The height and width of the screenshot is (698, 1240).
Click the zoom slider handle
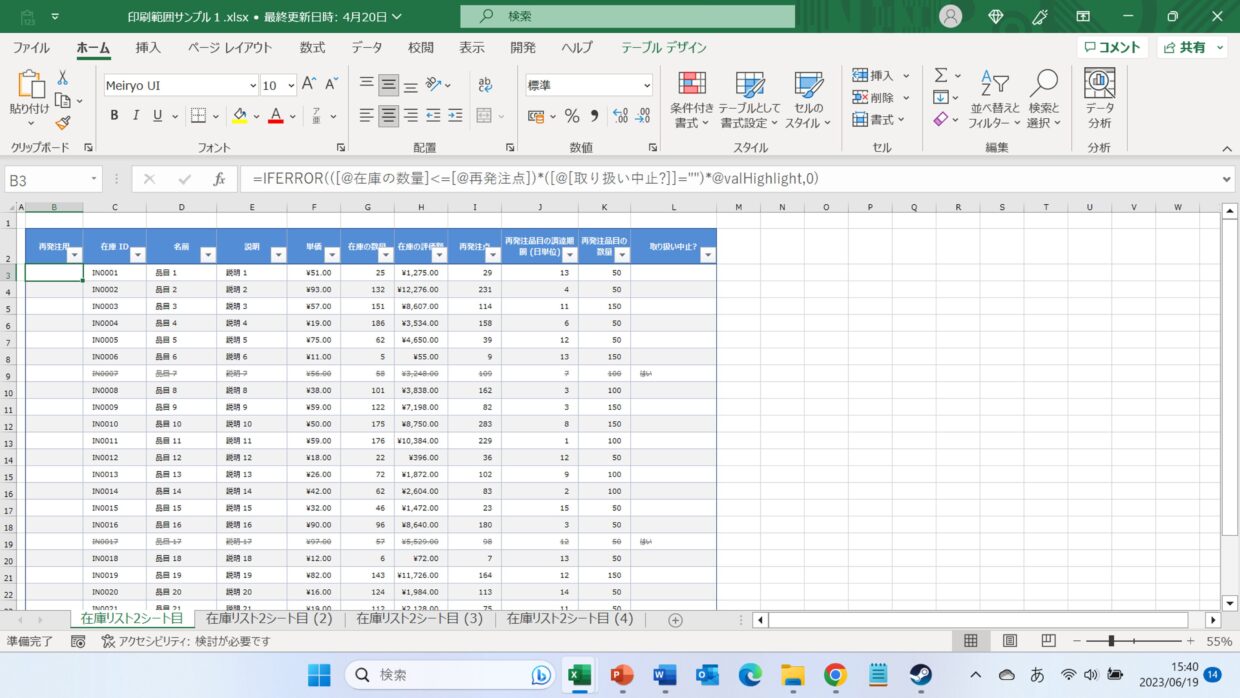pos(1111,641)
